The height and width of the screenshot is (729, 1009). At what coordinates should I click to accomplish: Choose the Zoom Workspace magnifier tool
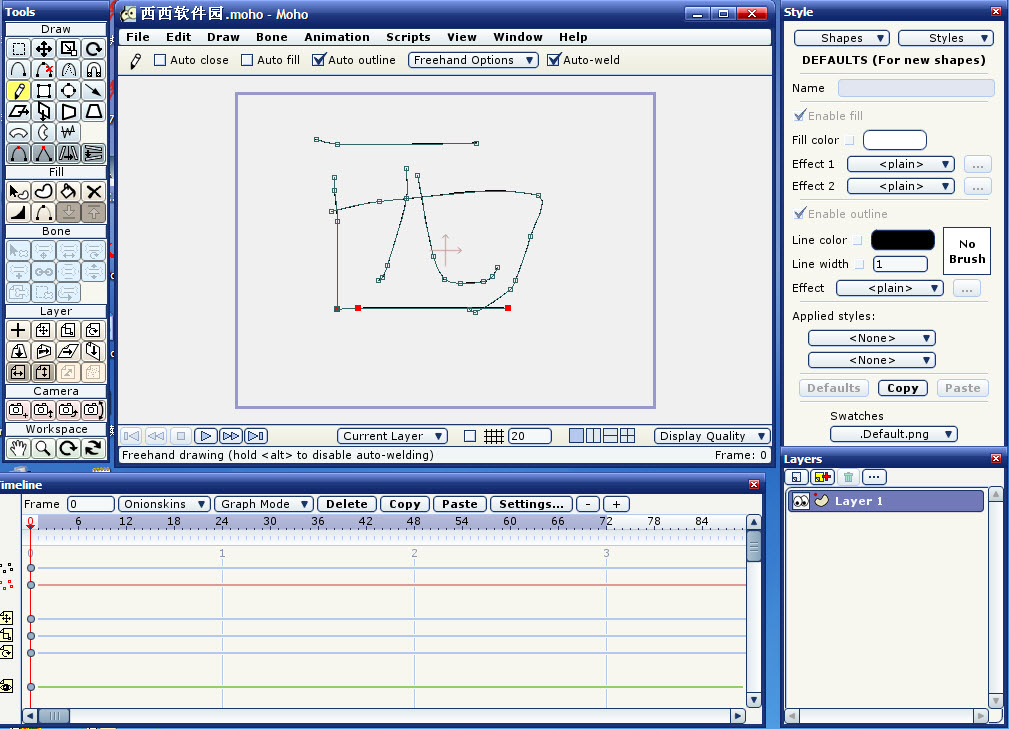[x=43, y=448]
